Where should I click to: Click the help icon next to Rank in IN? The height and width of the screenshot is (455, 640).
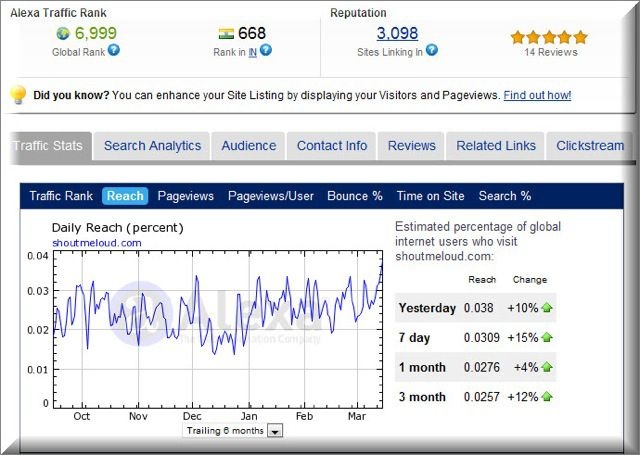265,50
